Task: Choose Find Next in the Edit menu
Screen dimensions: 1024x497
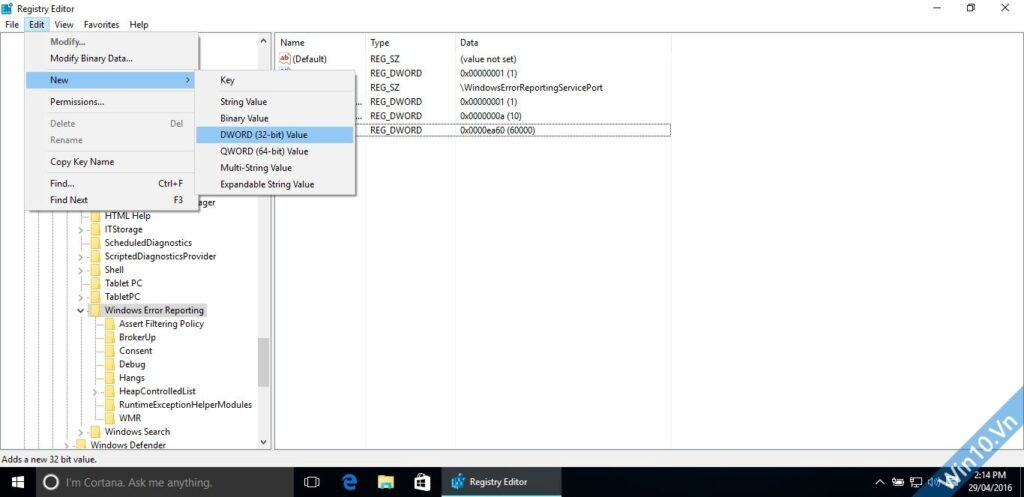Action: point(112,200)
